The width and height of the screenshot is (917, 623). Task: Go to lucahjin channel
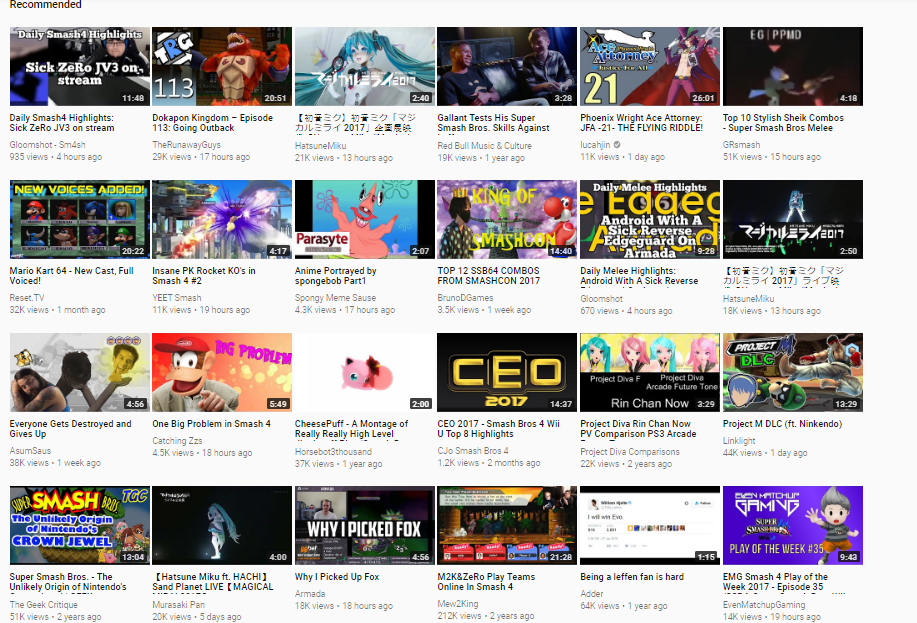[x=595, y=144]
